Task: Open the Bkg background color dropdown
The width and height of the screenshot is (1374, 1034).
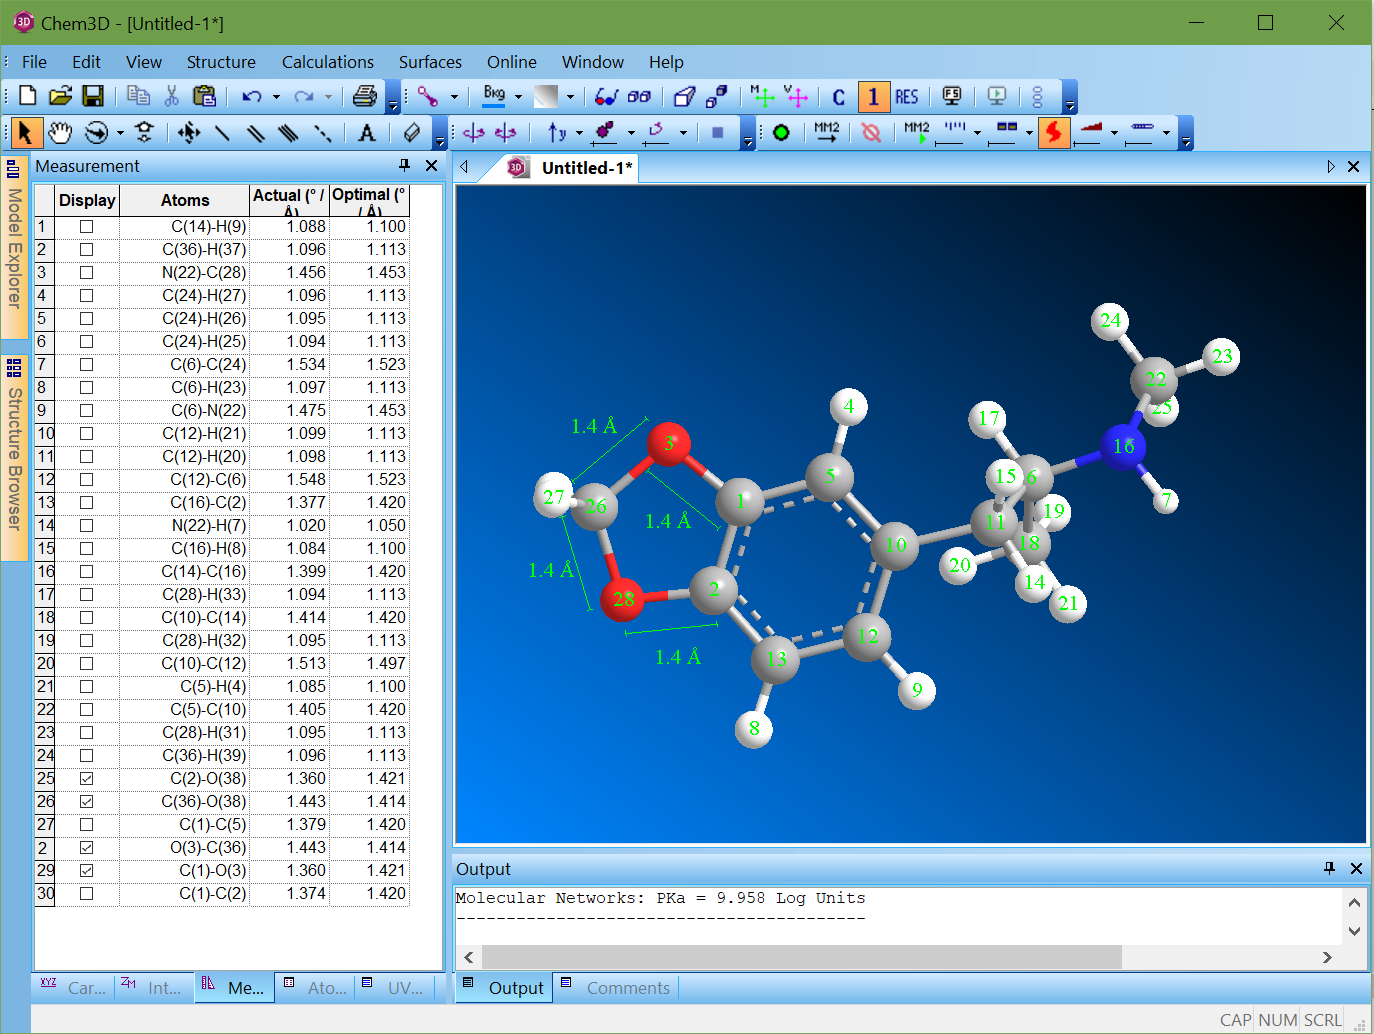Action: point(518,97)
